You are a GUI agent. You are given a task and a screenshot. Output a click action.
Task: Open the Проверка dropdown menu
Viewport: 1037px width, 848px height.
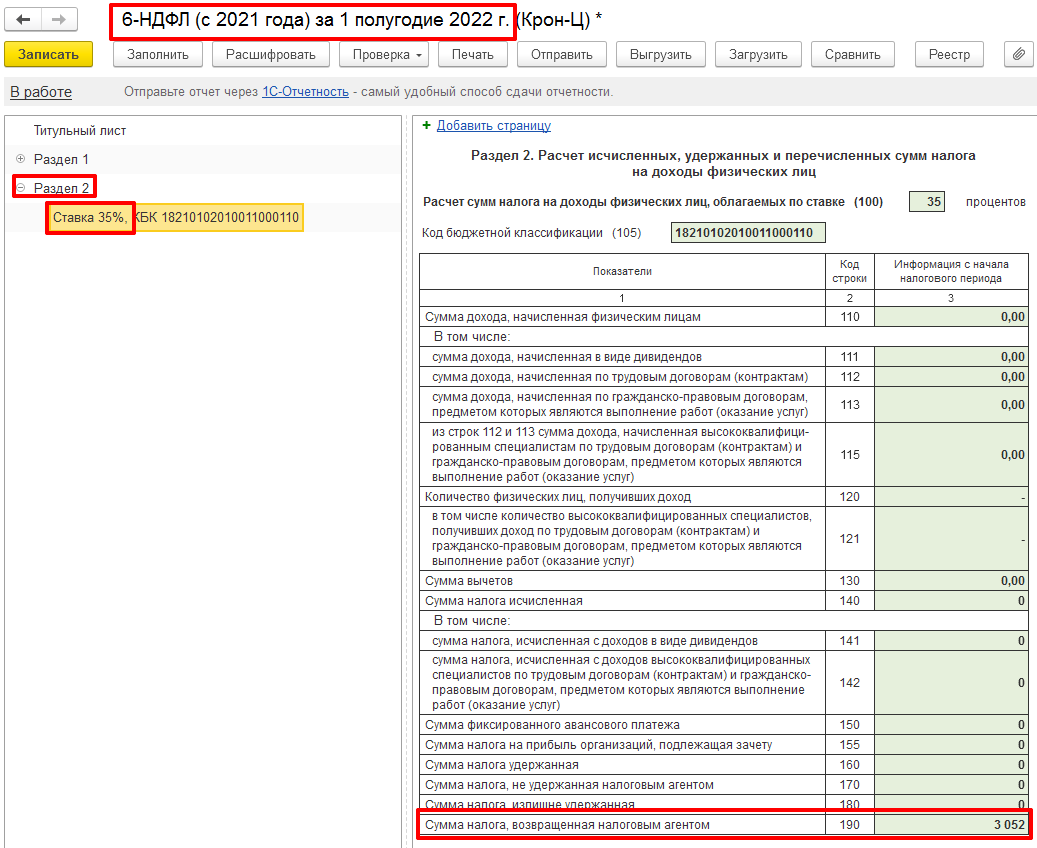[x=384, y=54]
